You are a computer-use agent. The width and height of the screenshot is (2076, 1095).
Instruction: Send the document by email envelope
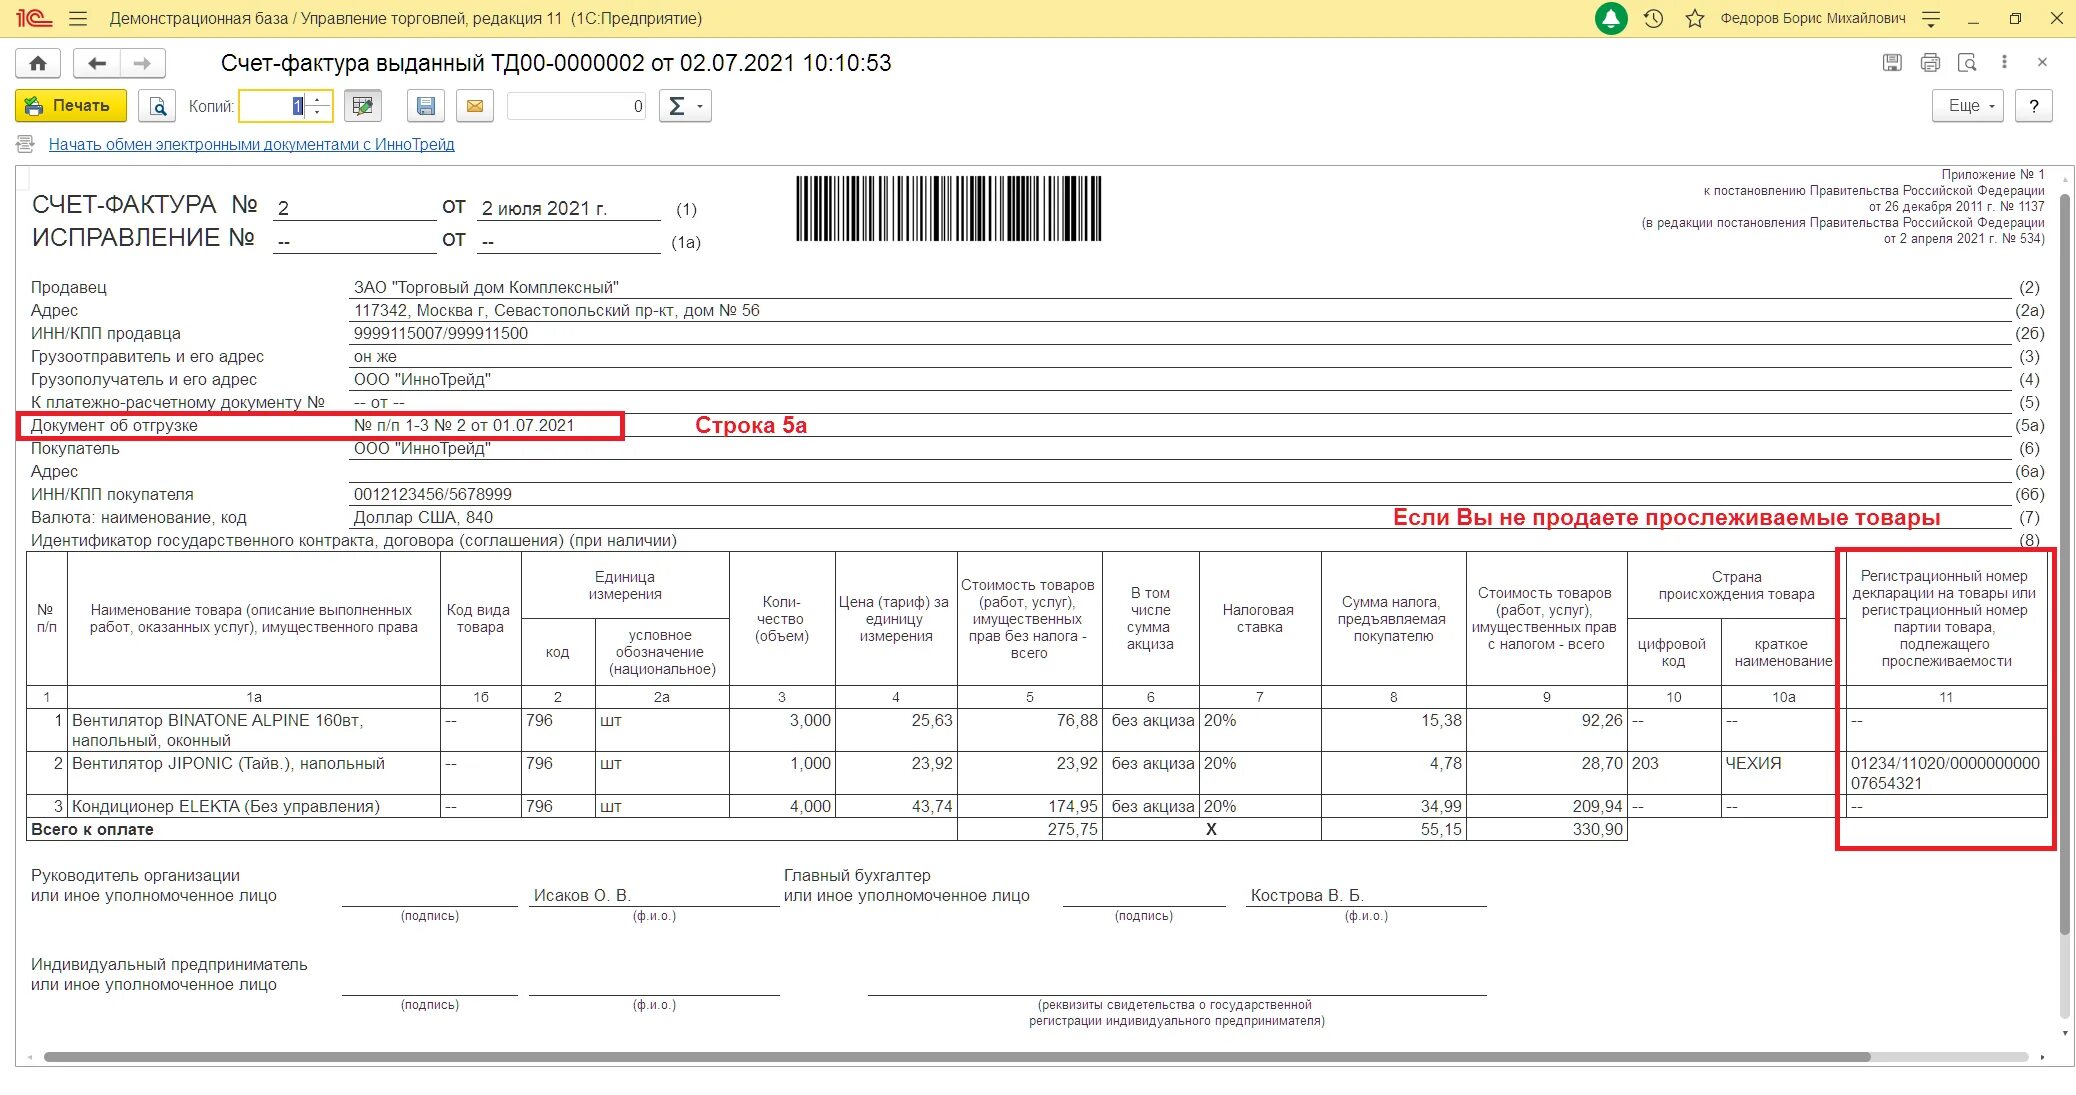(475, 106)
